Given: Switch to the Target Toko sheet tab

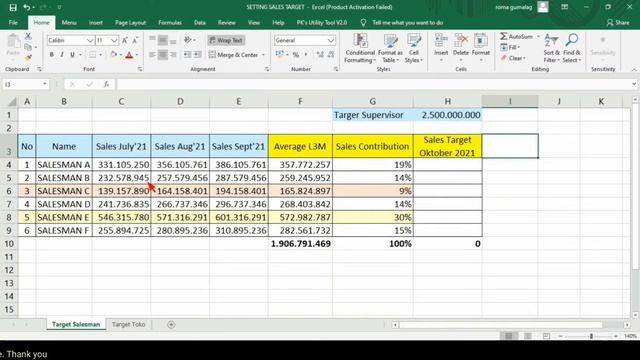Looking at the screenshot, I should tap(129, 324).
